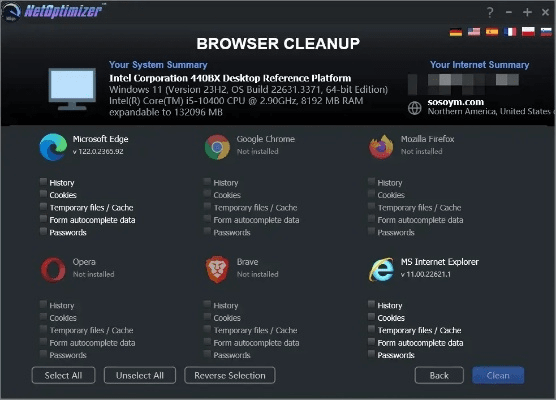Click 'Not installed' under Brave

coord(257,274)
